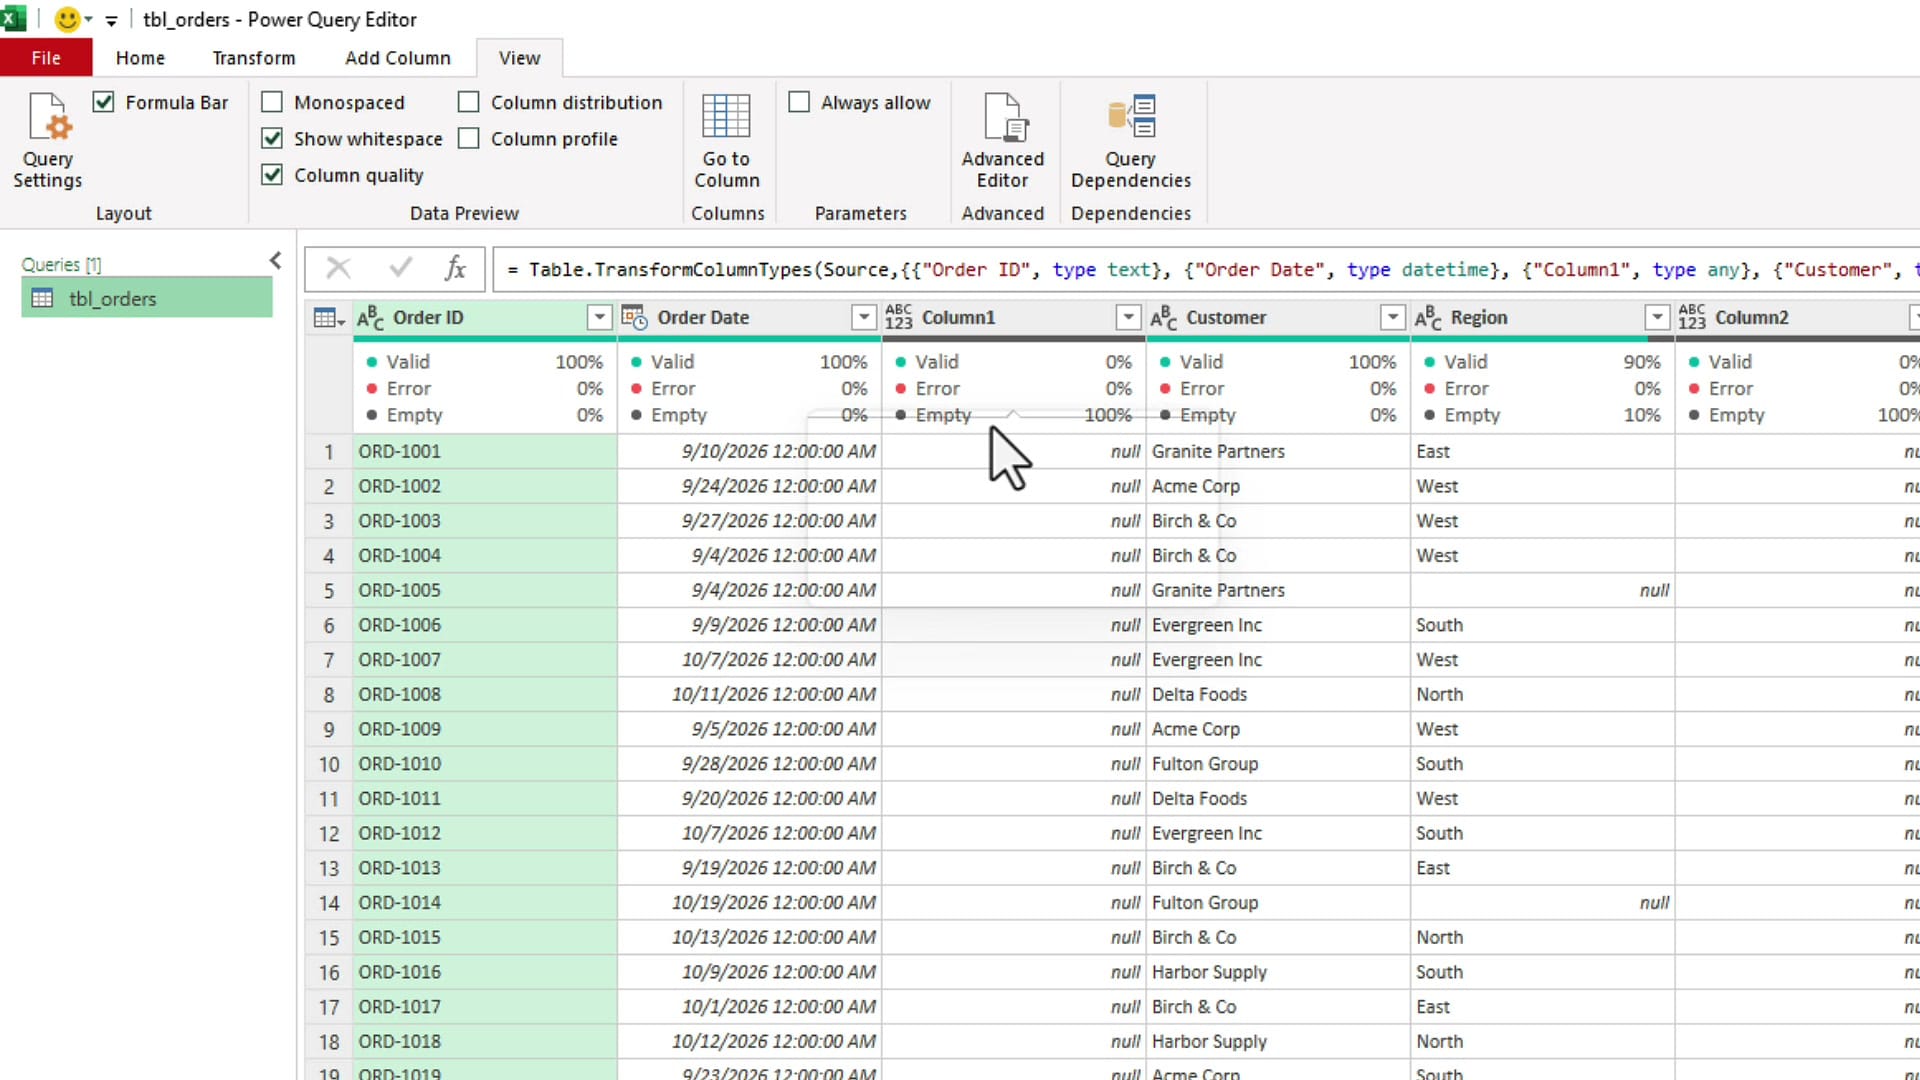Open the Advanced Editor

click(1003, 140)
